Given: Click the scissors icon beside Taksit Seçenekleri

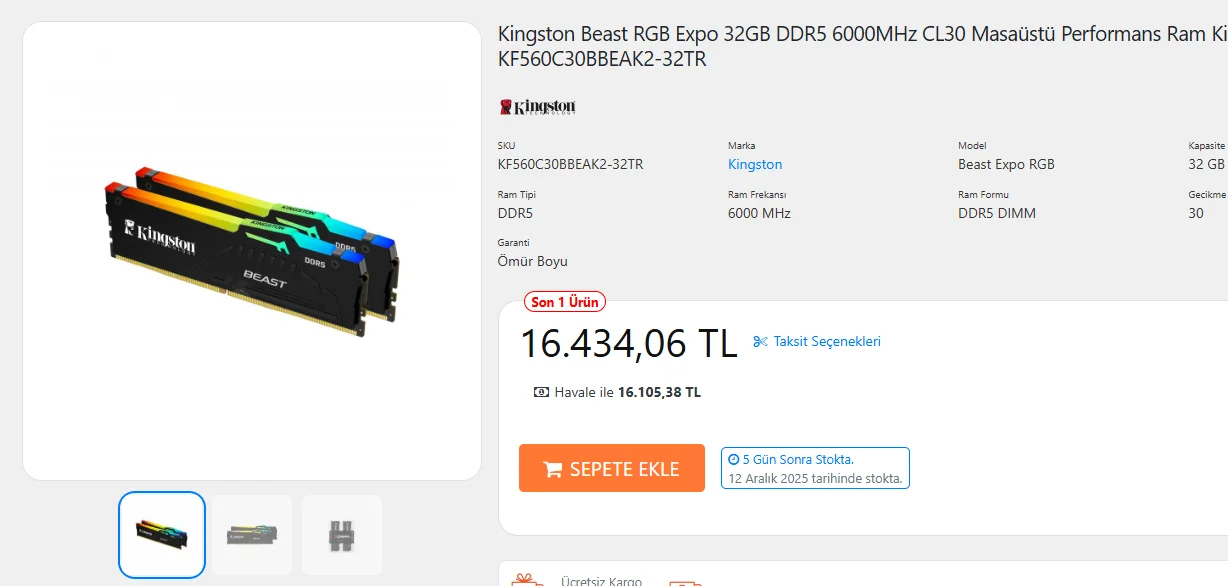Looking at the screenshot, I should tap(760, 342).
